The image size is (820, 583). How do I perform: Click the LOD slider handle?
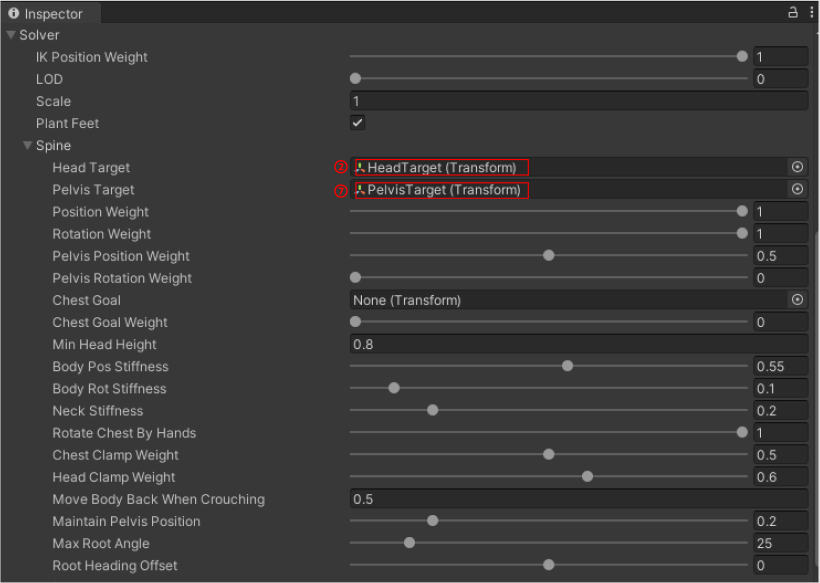356,78
